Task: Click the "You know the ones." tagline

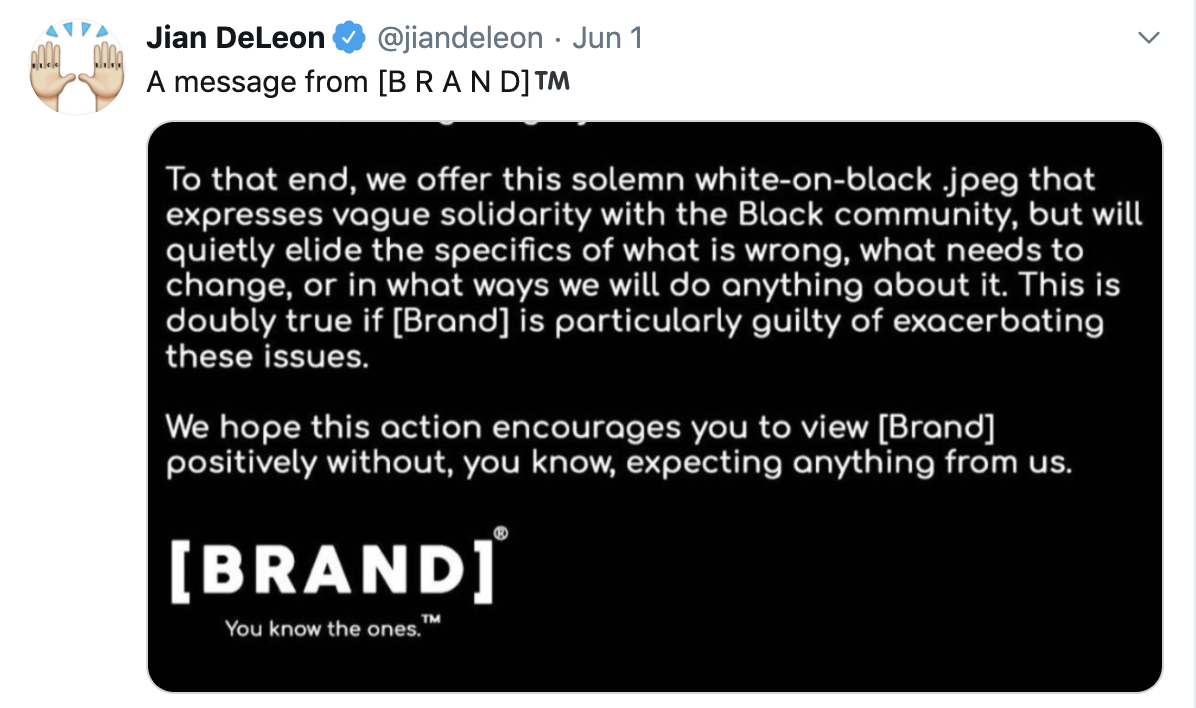Action: click(x=322, y=629)
